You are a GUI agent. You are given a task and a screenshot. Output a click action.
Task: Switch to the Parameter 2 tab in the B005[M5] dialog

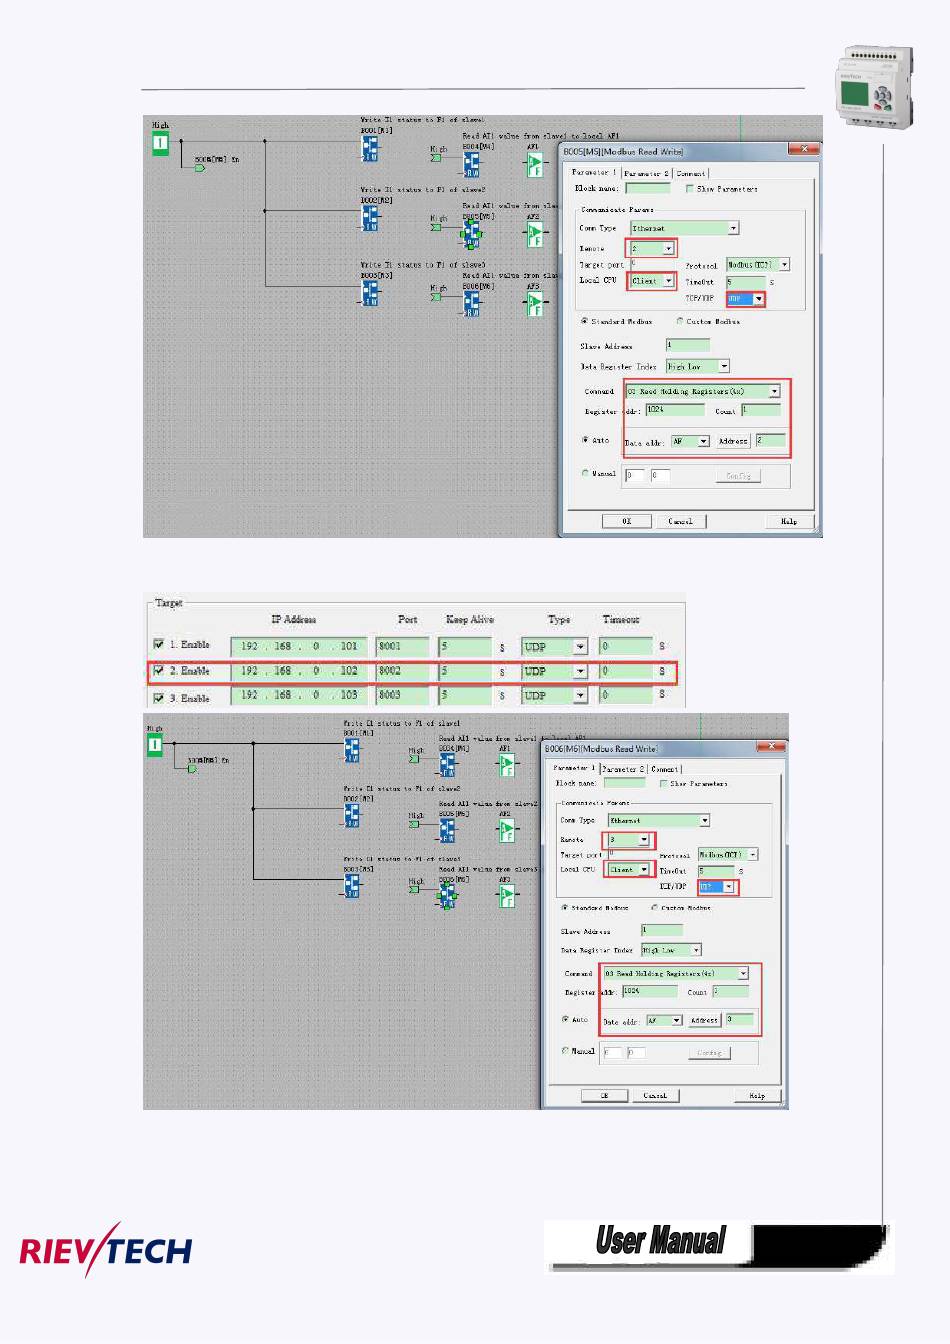646,173
